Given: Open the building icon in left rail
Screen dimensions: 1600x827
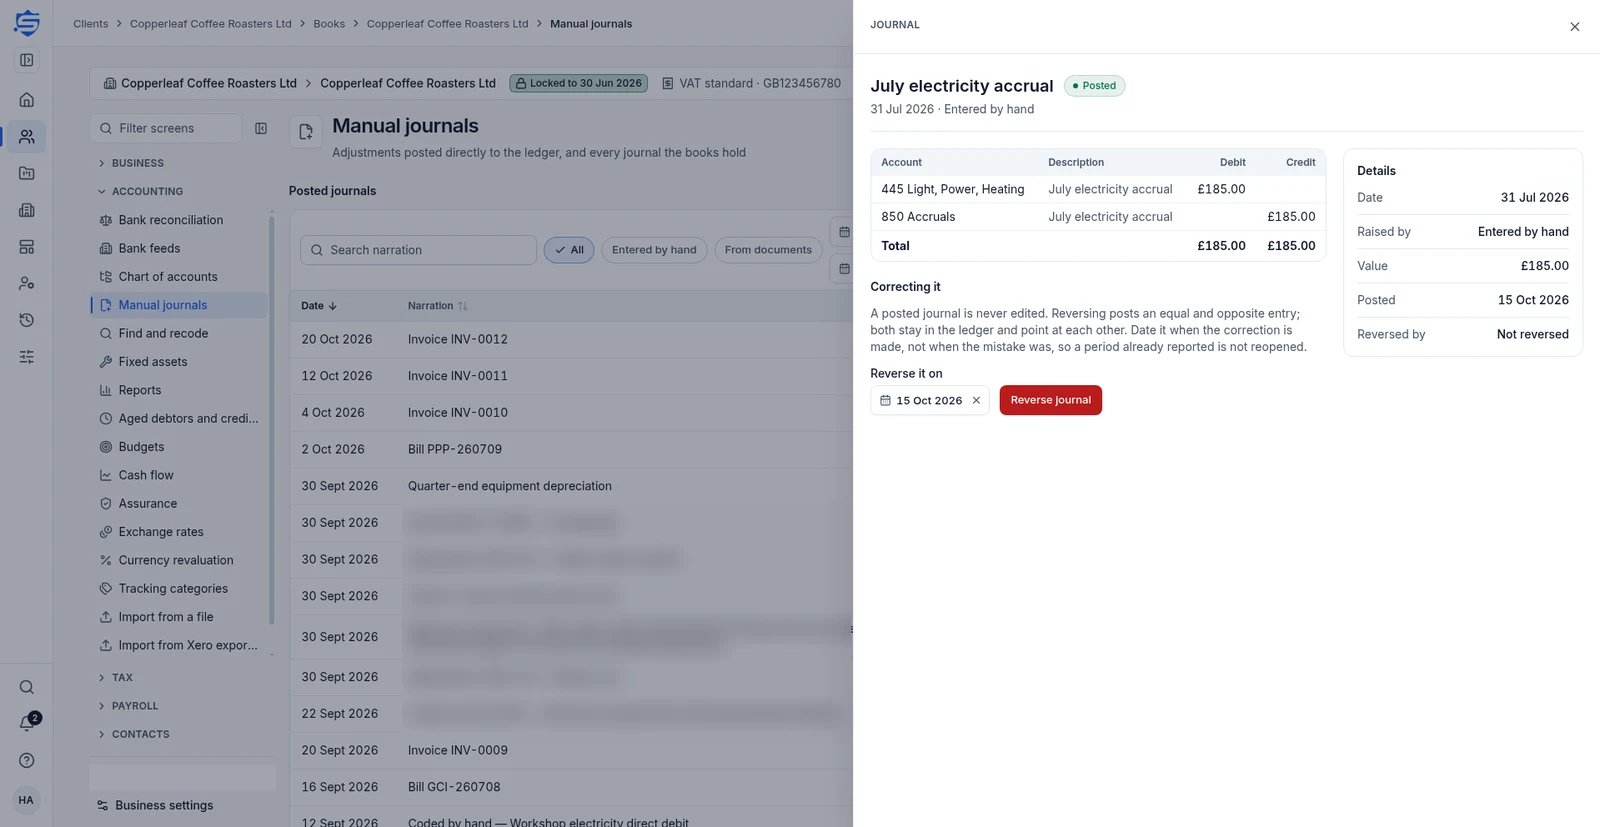Looking at the screenshot, I should tap(27, 210).
